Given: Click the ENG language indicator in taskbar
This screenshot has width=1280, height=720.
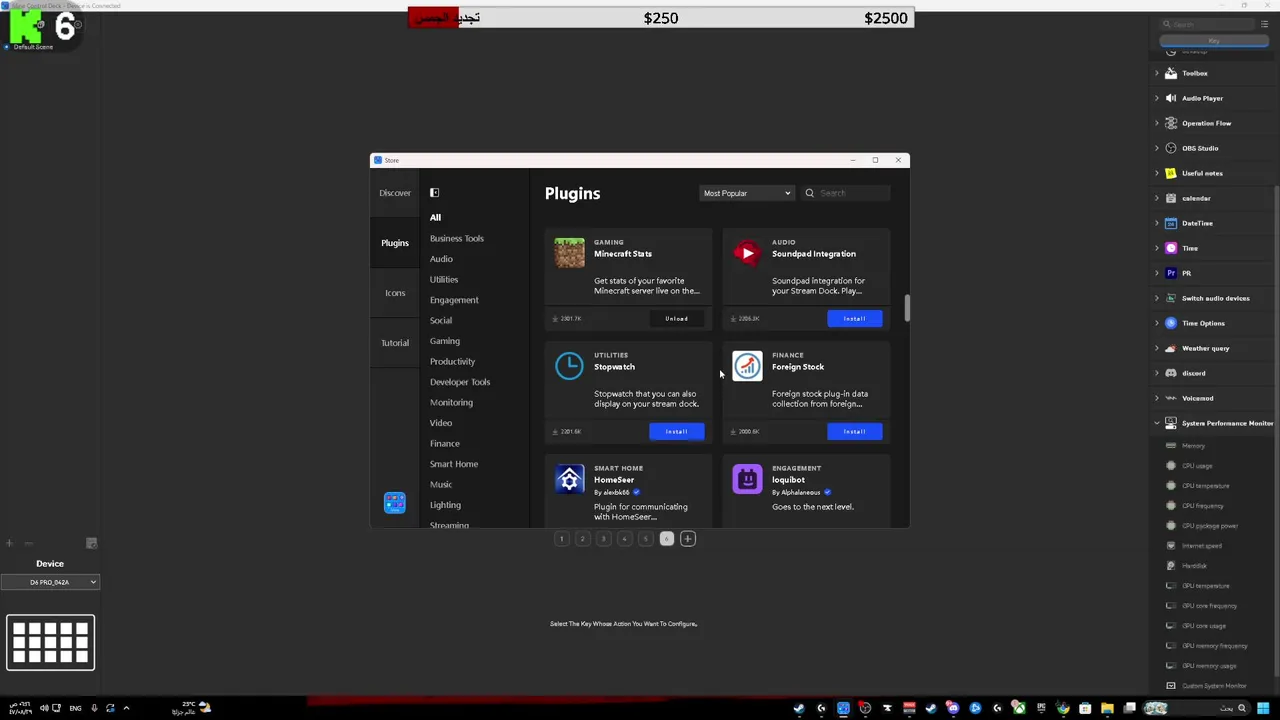Looking at the screenshot, I should click(x=75, y=708).
